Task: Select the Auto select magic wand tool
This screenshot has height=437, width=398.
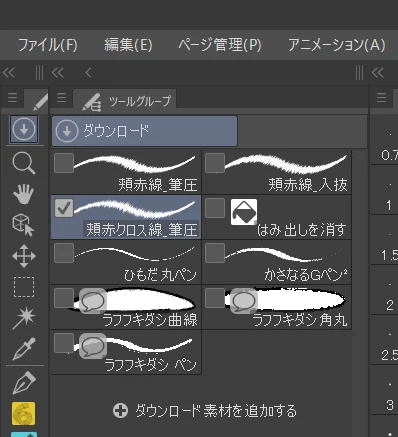Action: tap(24, 318)
